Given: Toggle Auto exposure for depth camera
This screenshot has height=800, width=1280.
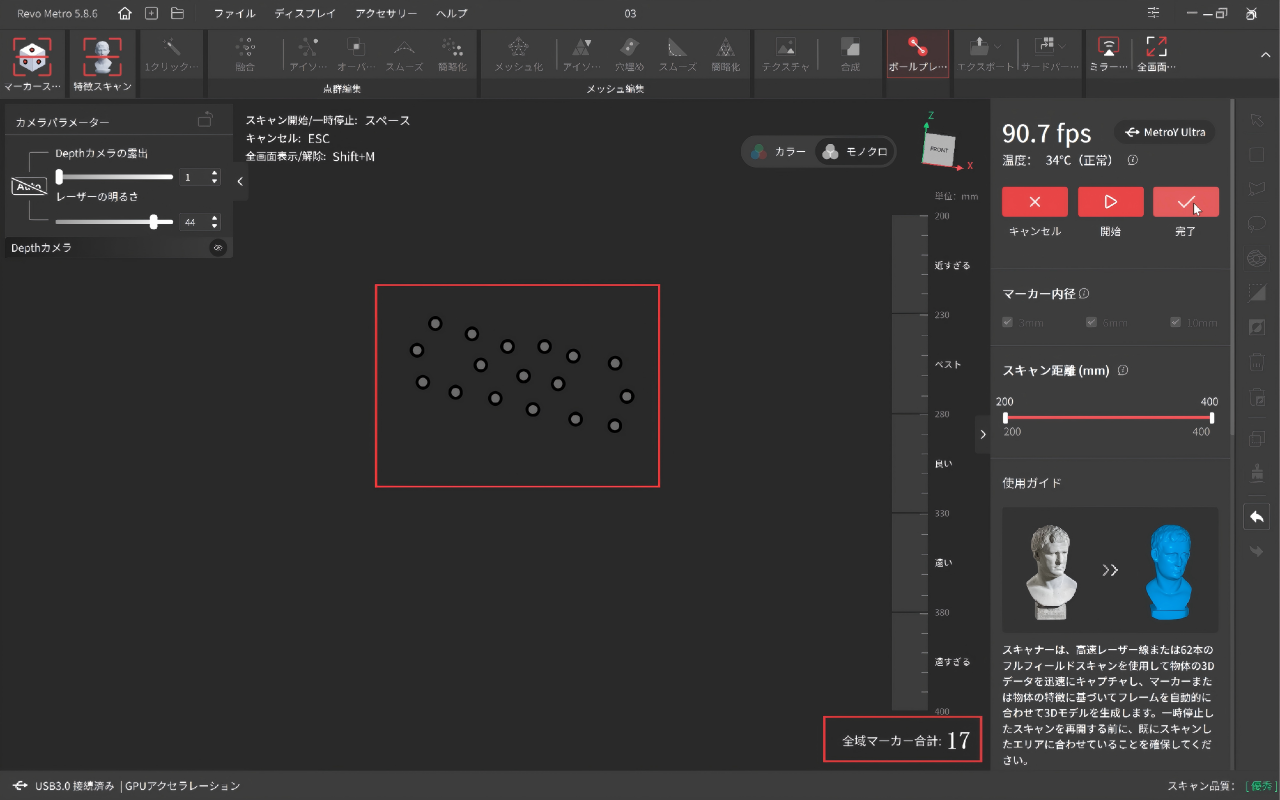Looking at the screenshot, I should (x=28, y=186).
